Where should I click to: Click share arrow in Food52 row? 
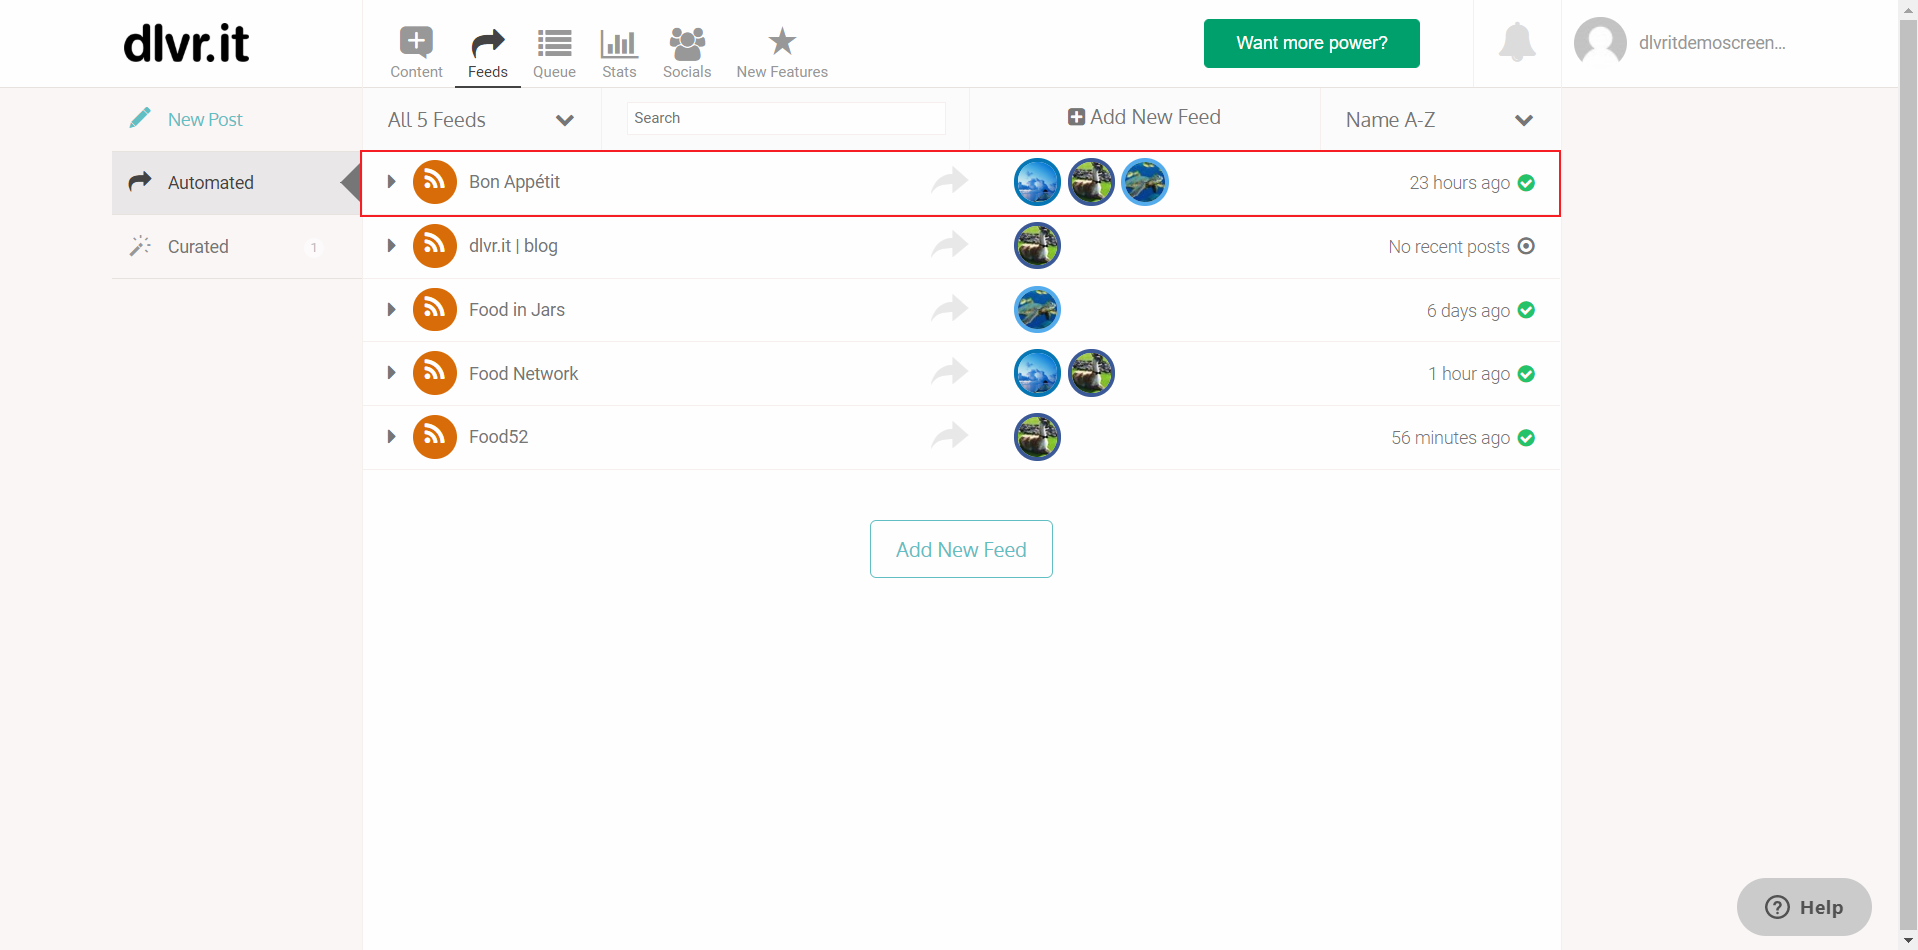(x=949, y=436)
